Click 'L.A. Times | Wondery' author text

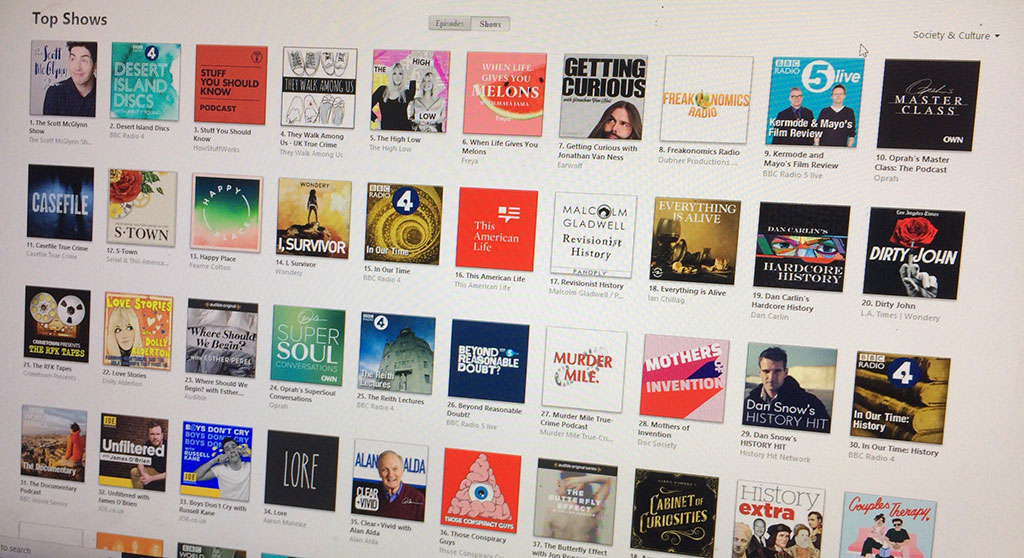(x=900, y=316)
